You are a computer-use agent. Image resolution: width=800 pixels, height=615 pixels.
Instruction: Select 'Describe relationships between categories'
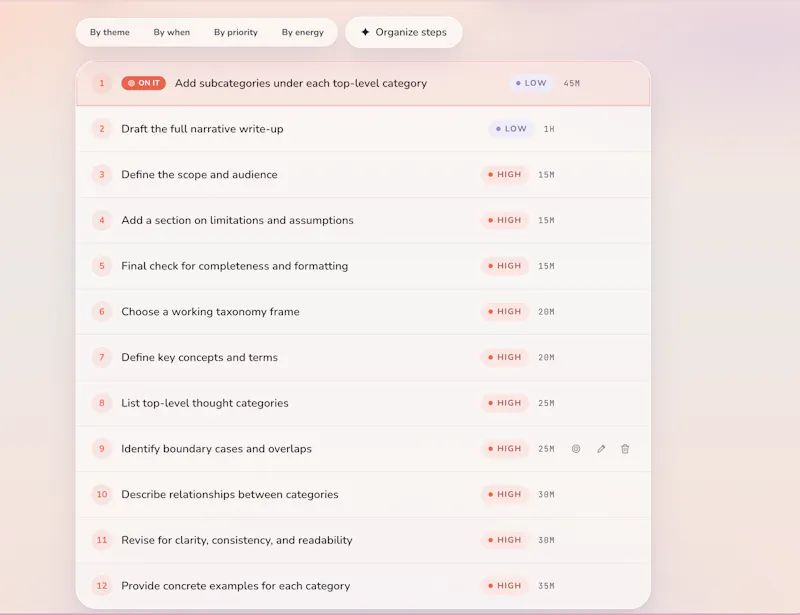click(x=230, y=495)
